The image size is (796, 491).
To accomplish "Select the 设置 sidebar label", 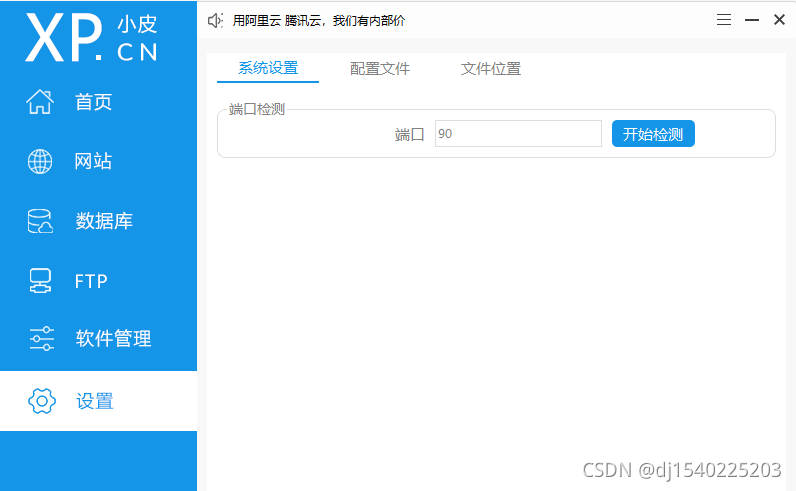I will (x=95, y=401).
